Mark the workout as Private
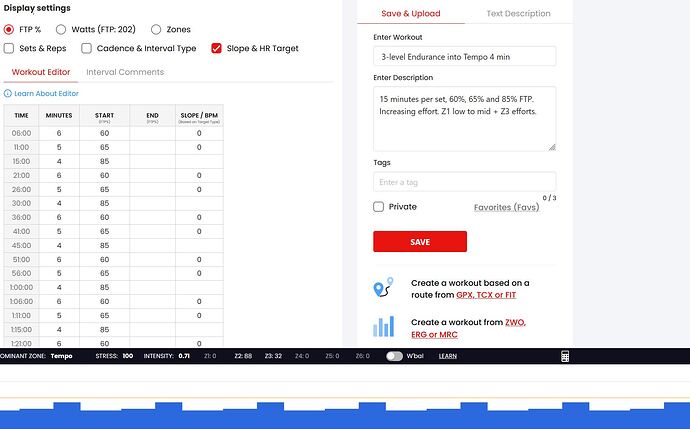Viewport: 690px width, 429px height. [378, 207]
